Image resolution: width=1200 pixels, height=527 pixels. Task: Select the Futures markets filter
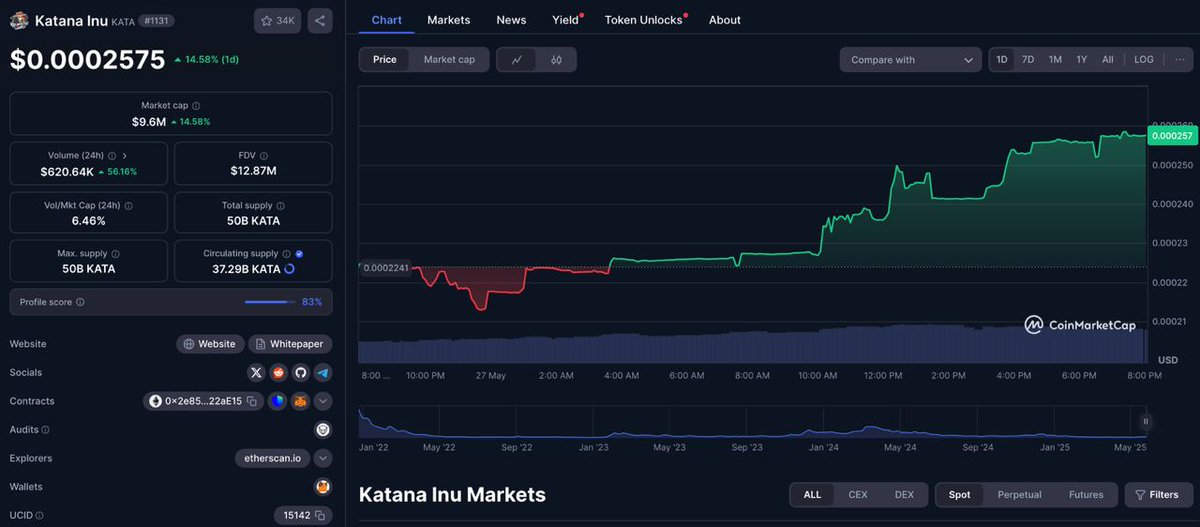1086,495
